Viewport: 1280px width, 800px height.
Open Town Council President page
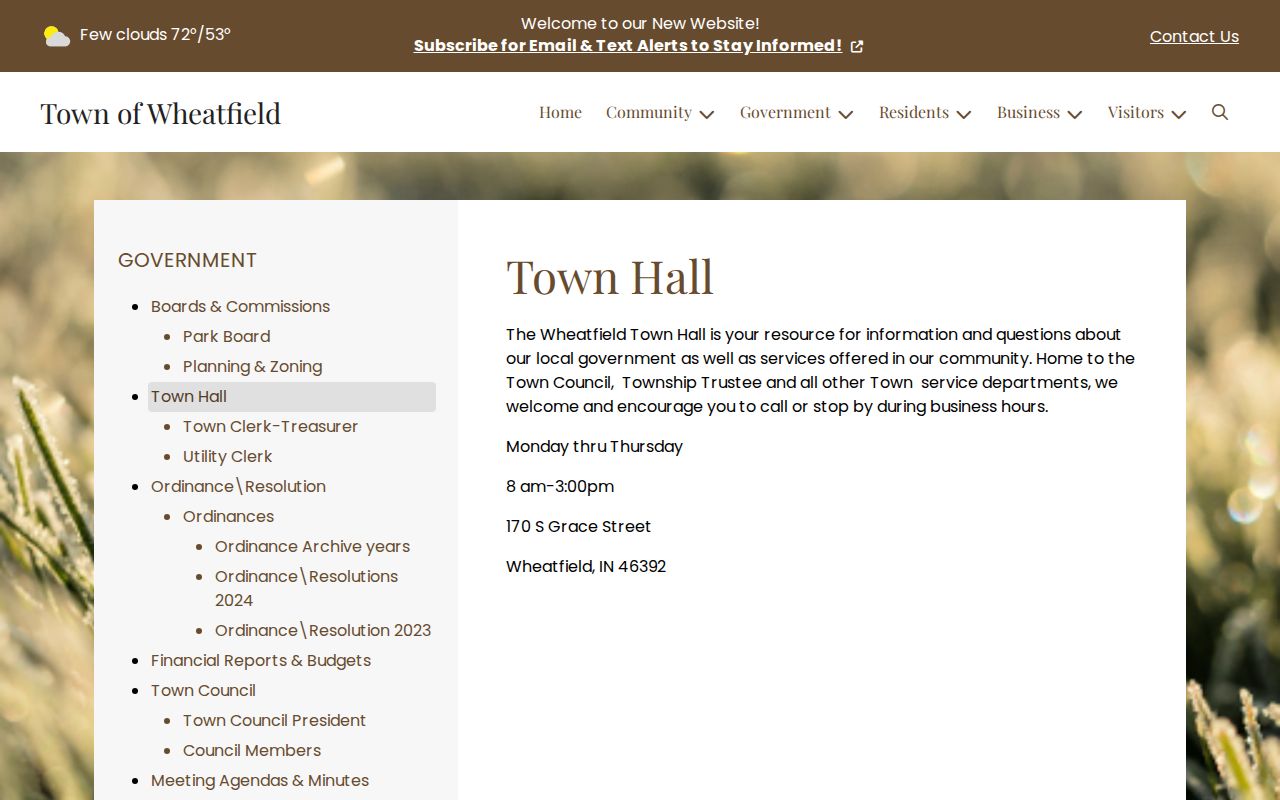coord(274,720)
